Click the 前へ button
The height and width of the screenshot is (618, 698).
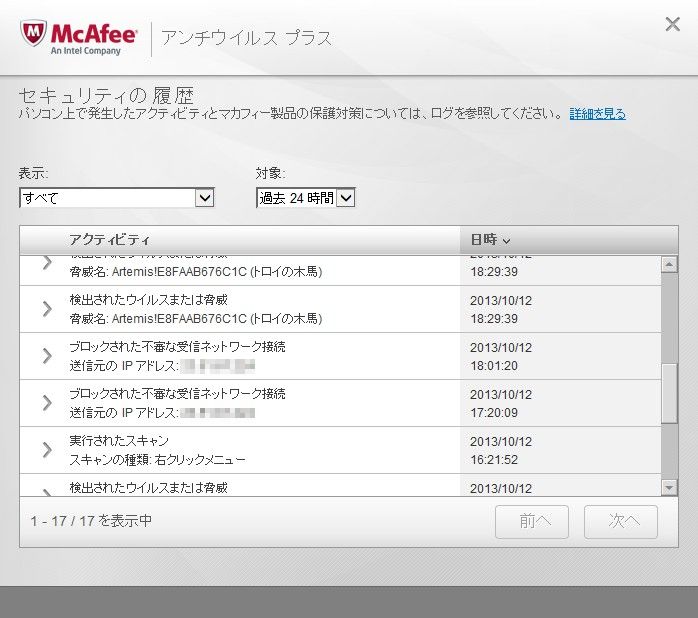click(532, 521)
